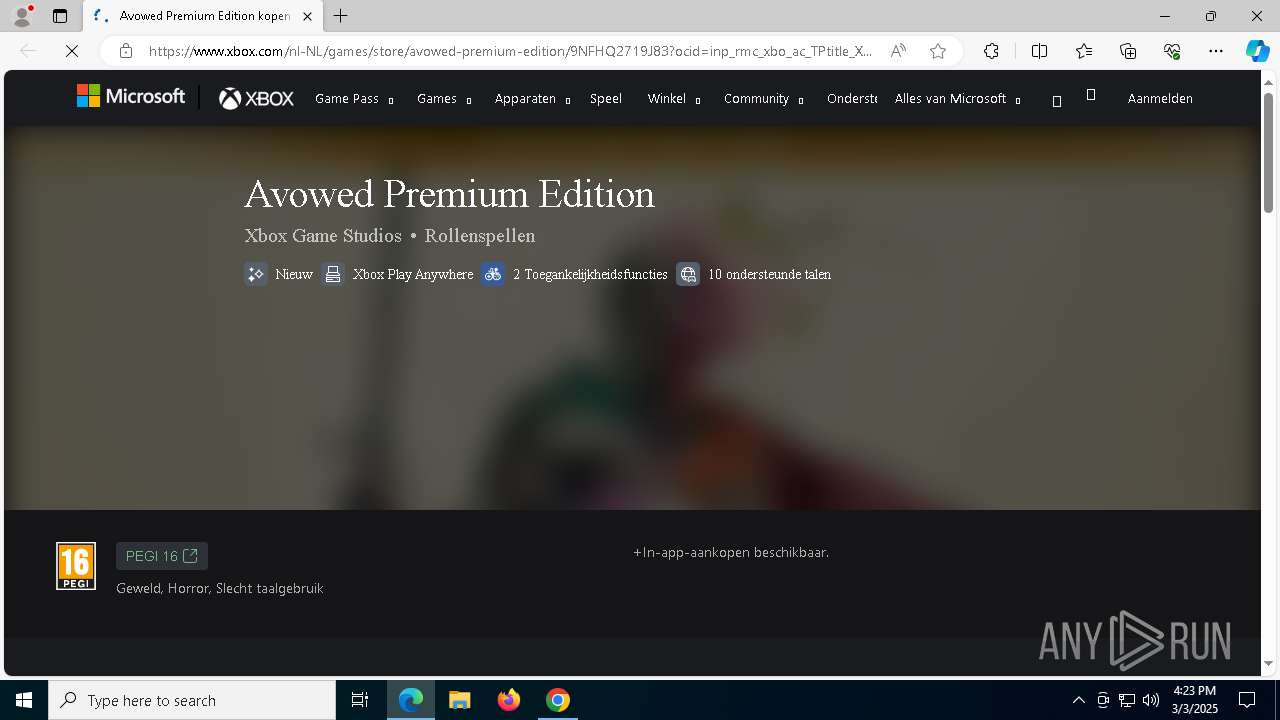Launch Chrome from taskbar
1280x720 pixels.
[558, 700]
